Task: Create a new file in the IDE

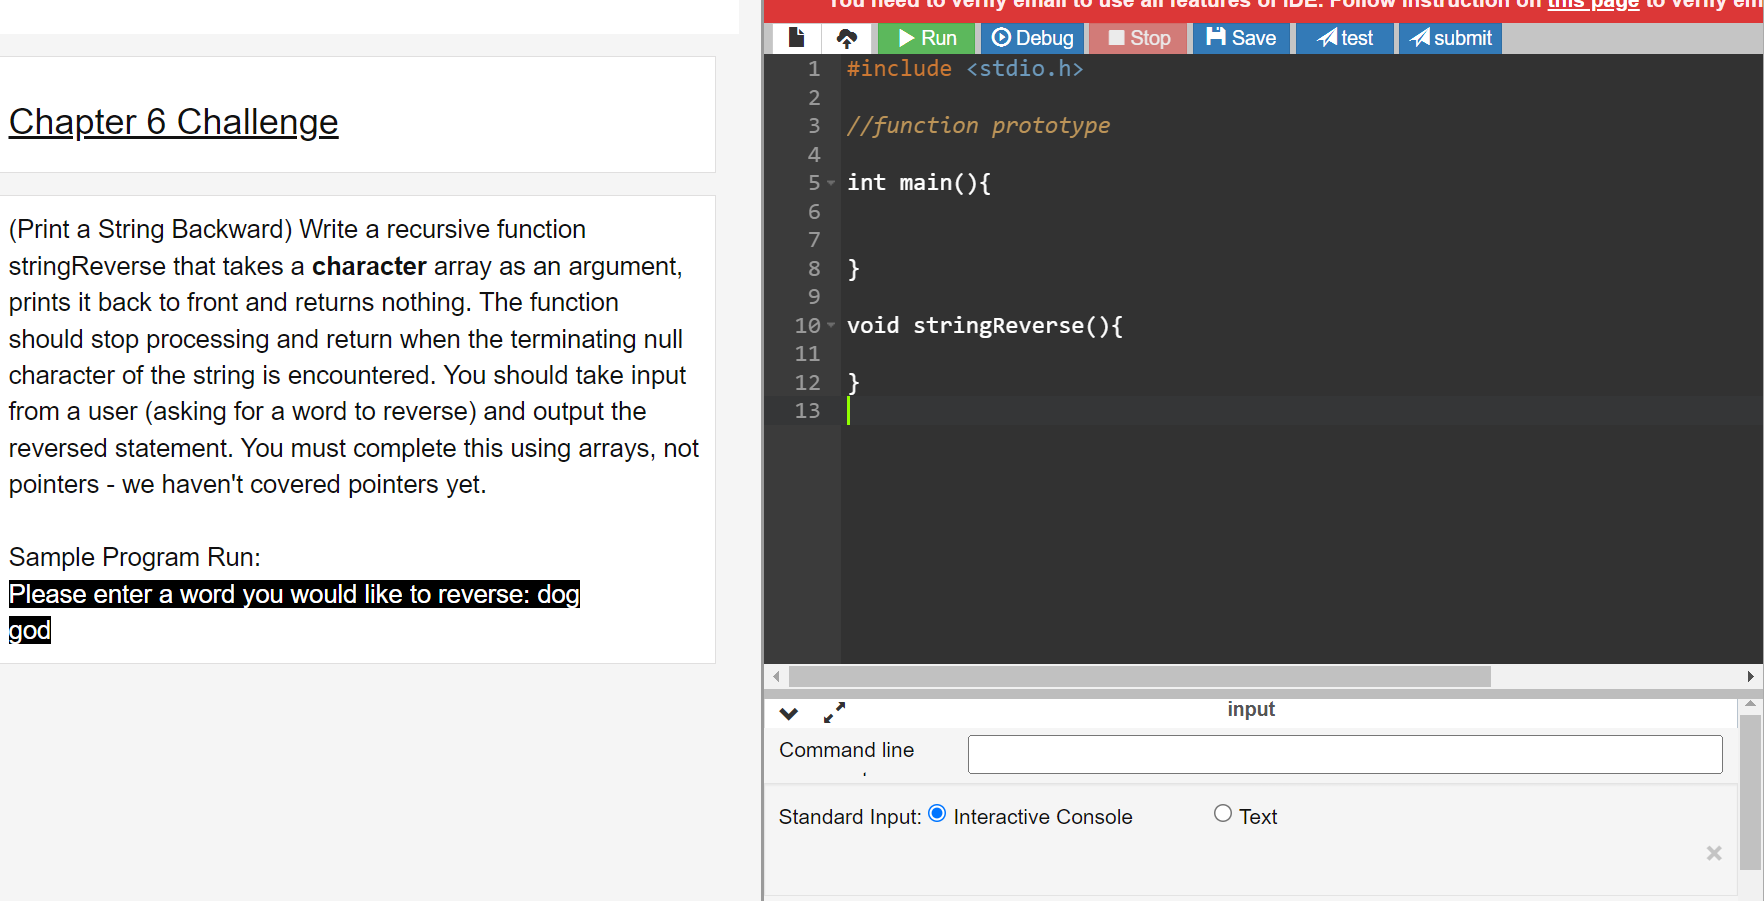Action: pyautogui.click(x=796, y=37)
